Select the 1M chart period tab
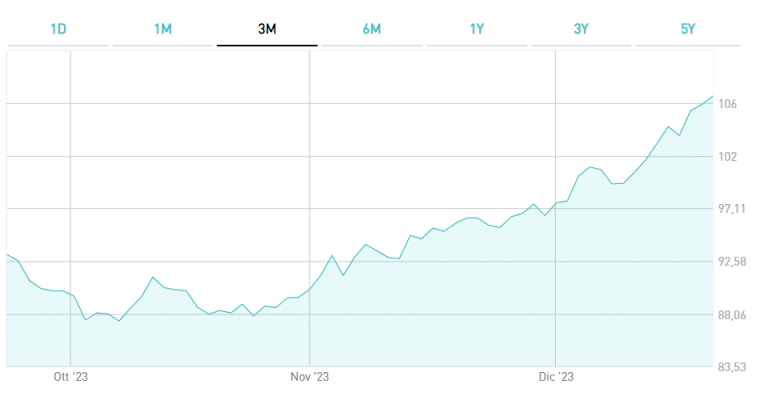 pos(163,28)
